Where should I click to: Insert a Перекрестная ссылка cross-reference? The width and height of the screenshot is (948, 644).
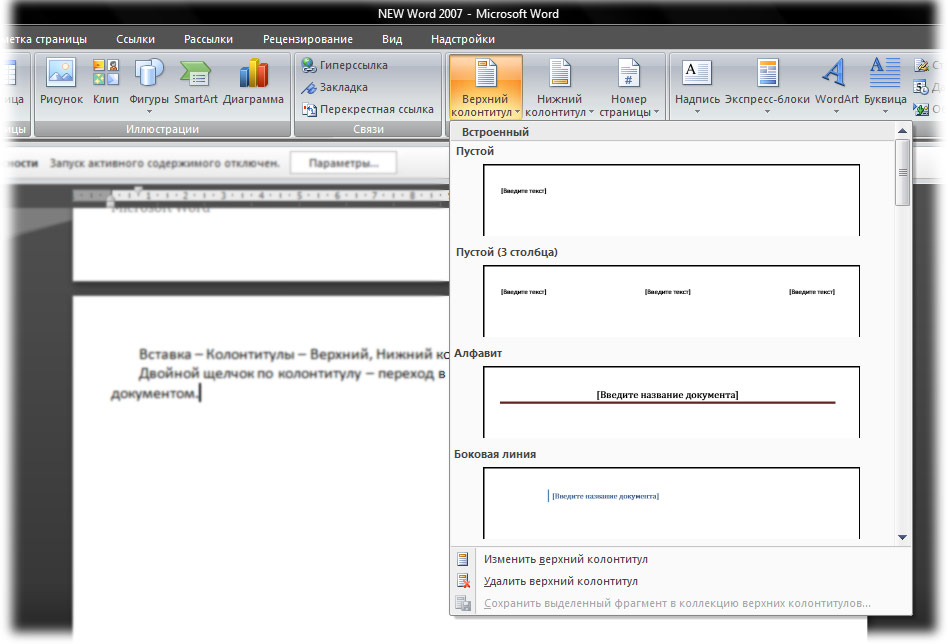368,109
